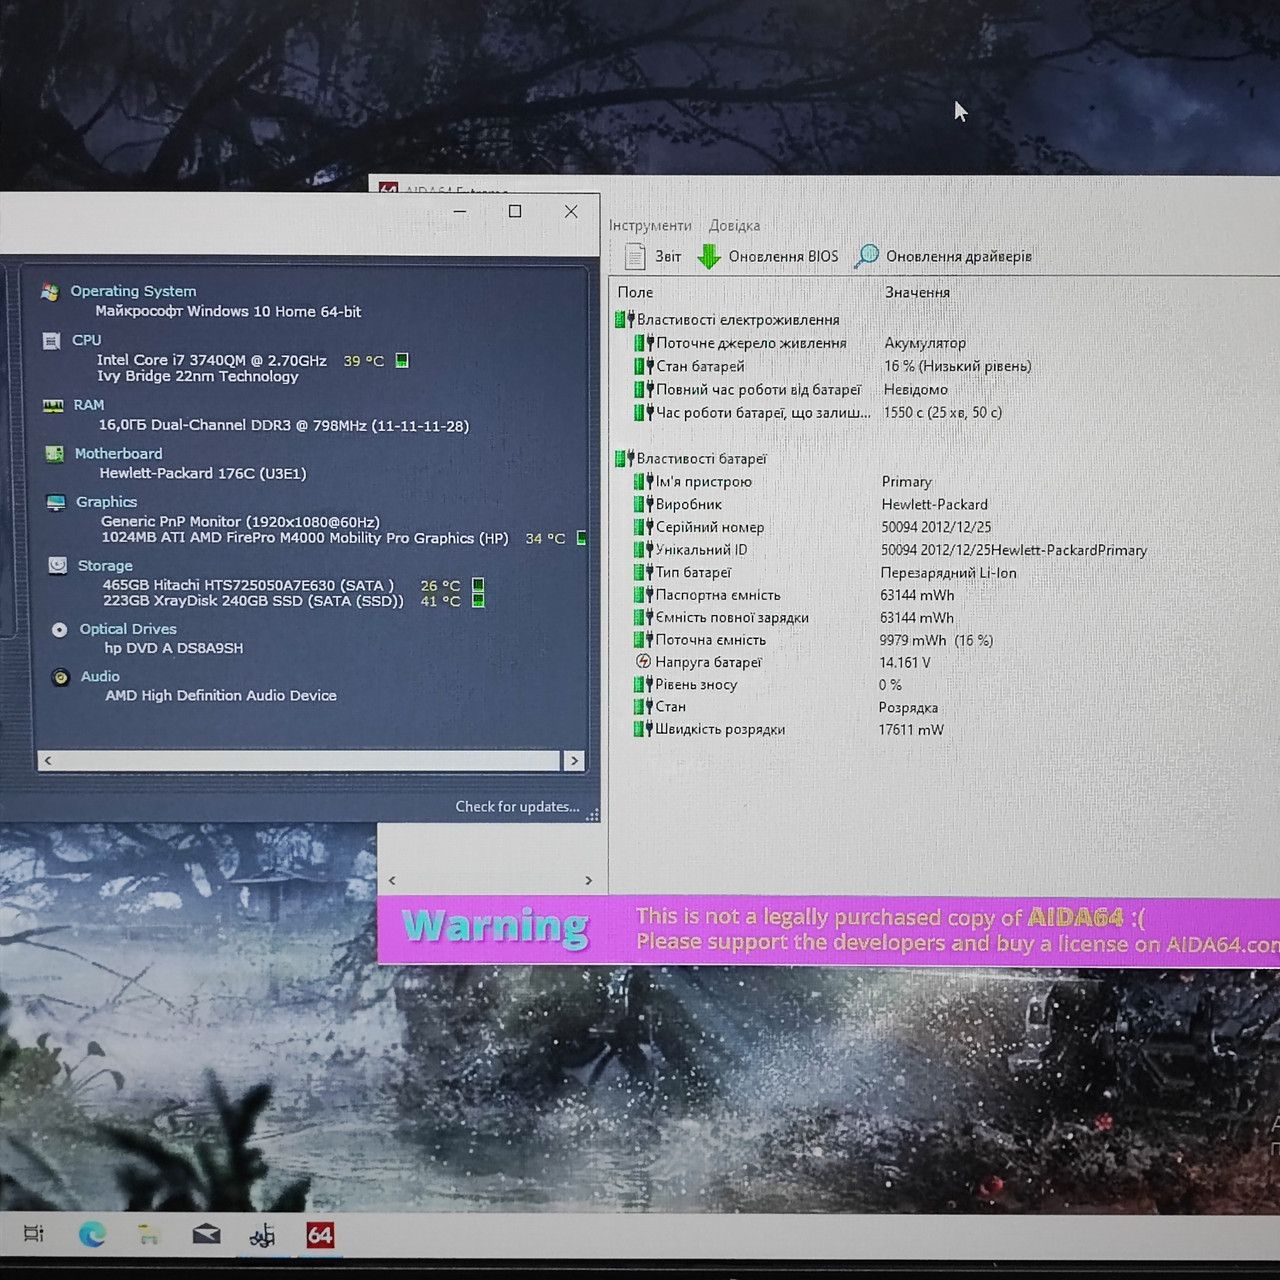Image resolution: width=1280 pixels, height=1280 pixels.
Task: Select the Властивості електроживлення group row
Action: point(727,320)
